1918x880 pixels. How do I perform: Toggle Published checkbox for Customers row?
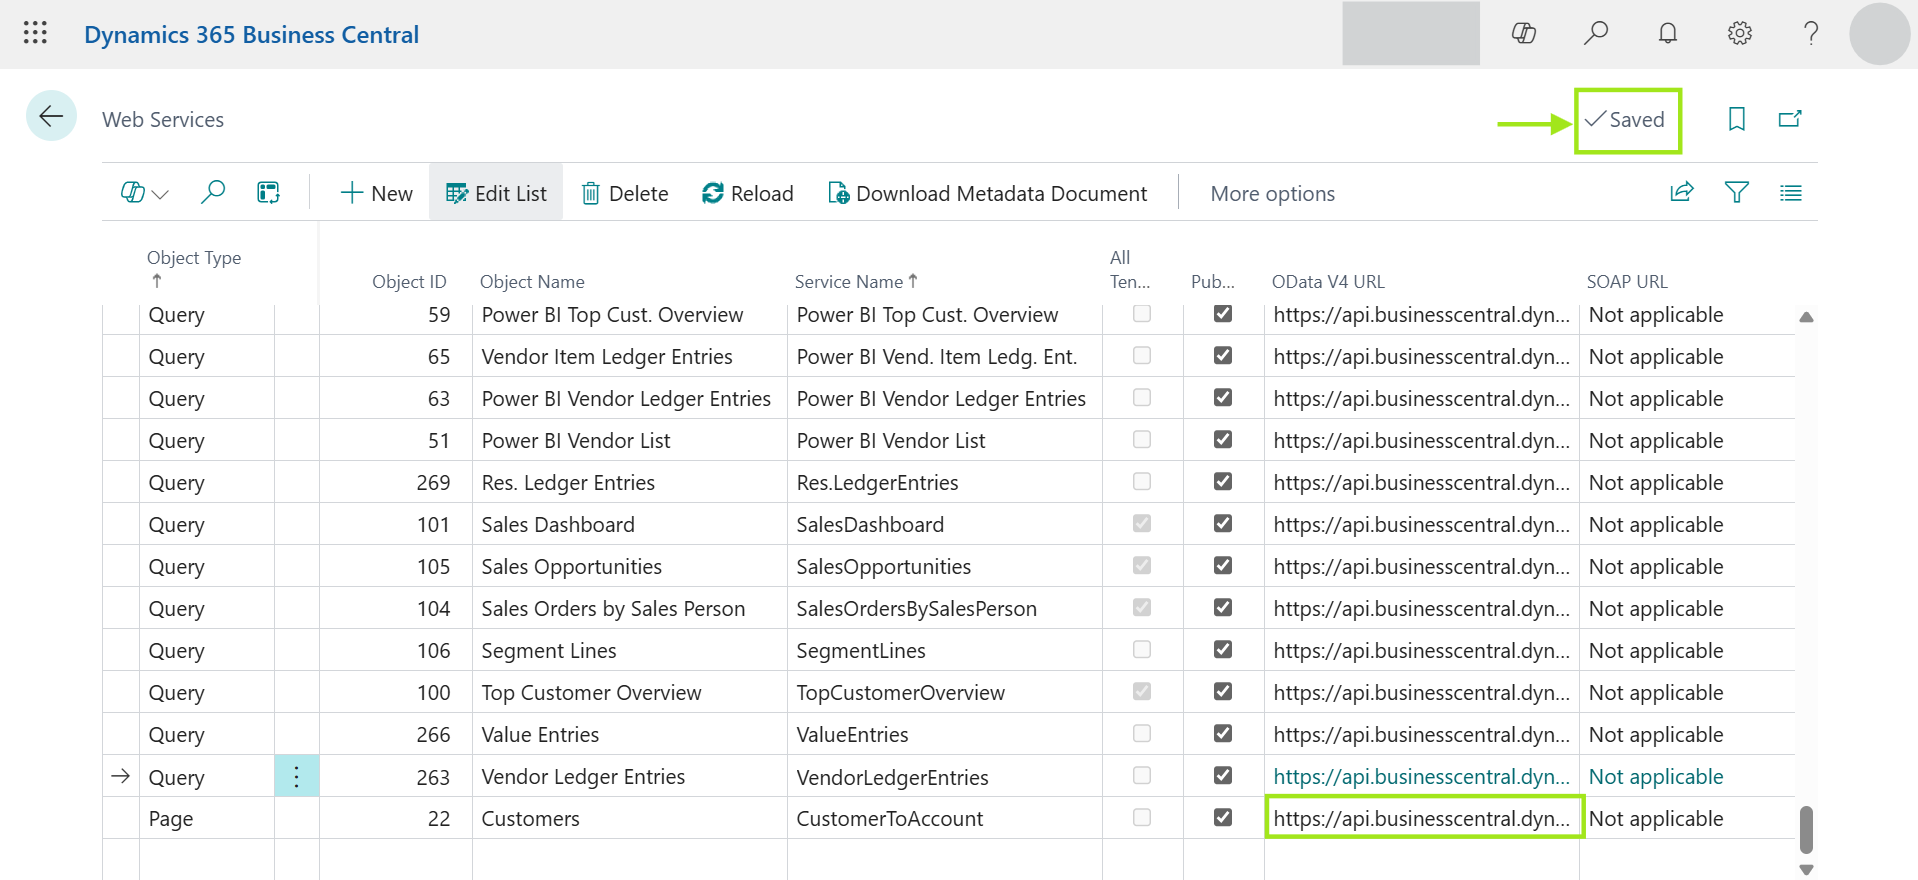click(1222, 817)
